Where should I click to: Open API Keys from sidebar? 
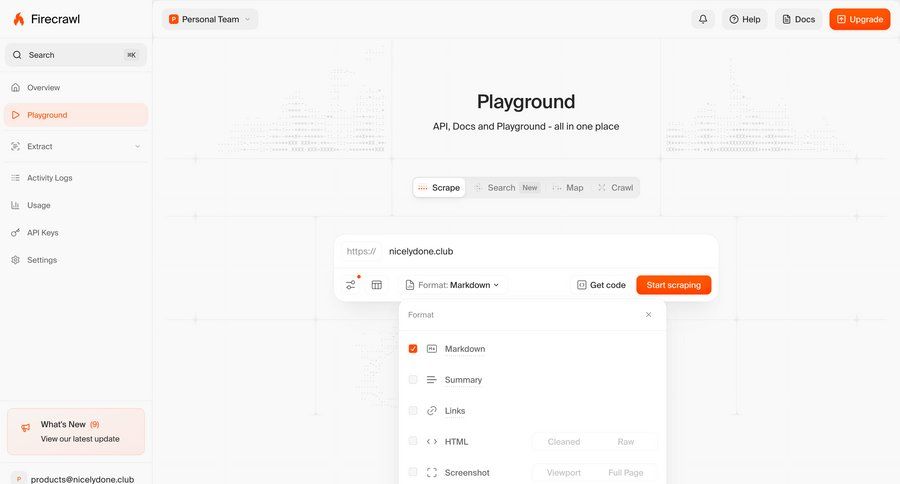pos(42,233)
